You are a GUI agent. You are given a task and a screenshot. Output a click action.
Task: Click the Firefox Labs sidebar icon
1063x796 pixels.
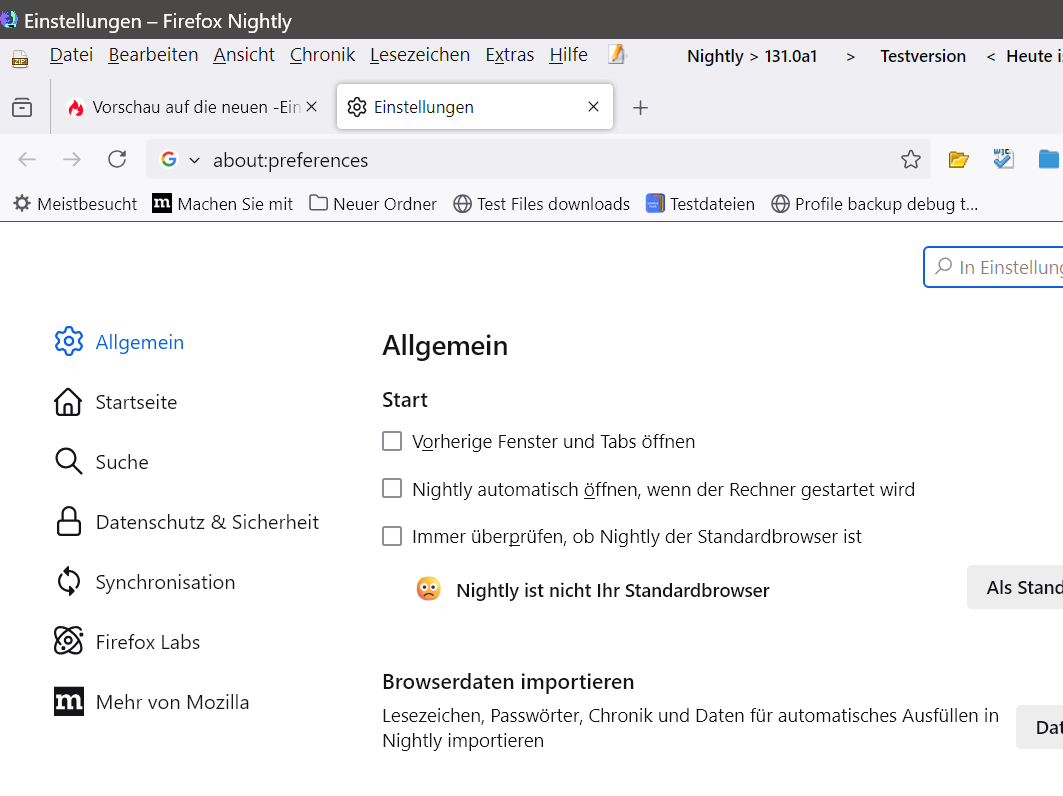(x=68, y=641)
